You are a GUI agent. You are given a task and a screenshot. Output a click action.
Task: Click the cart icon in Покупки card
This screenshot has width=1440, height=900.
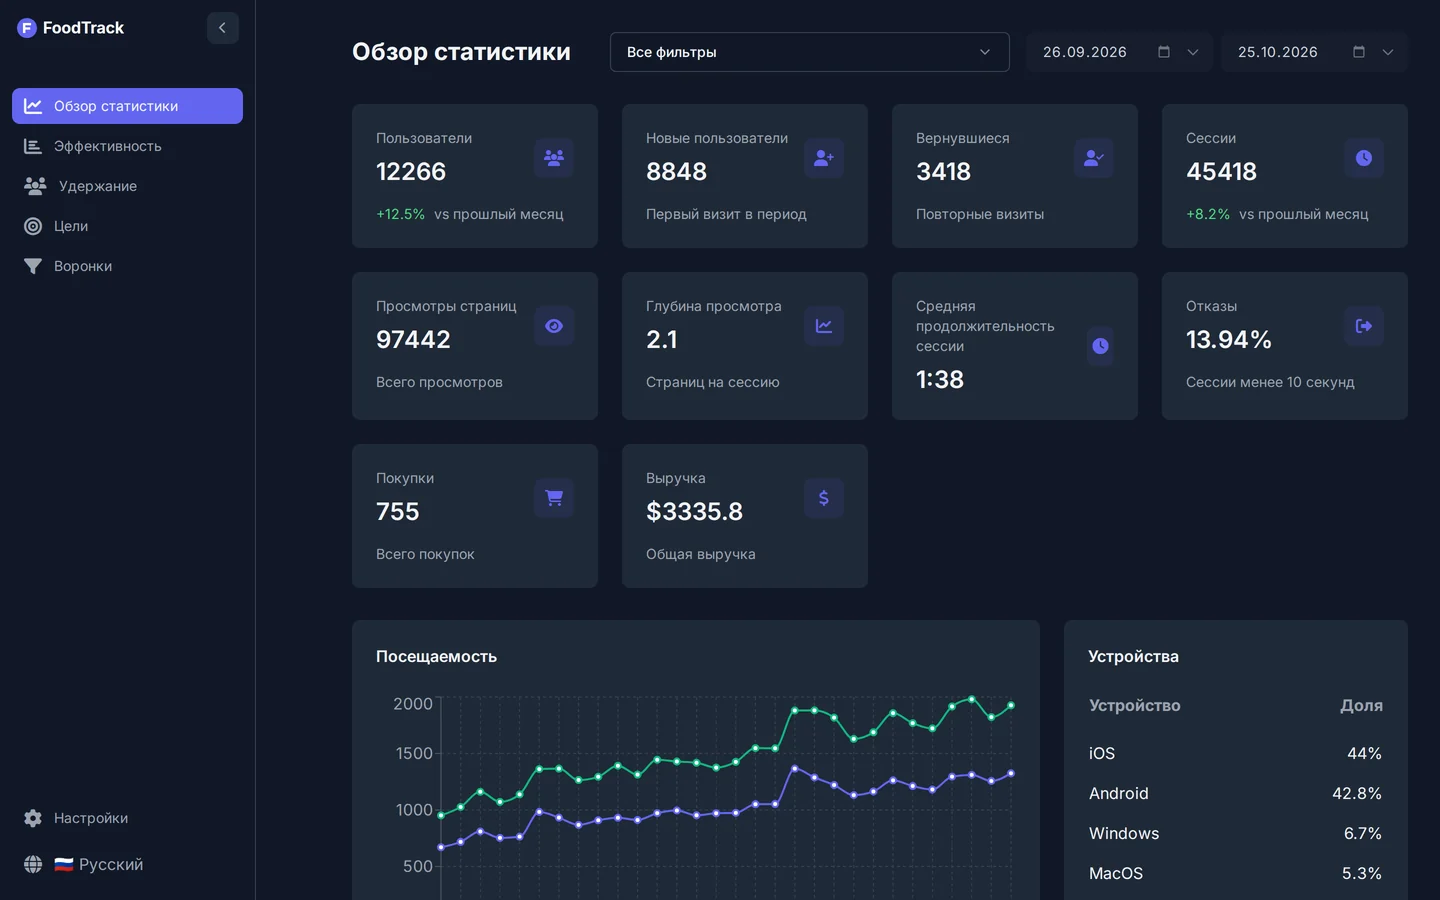click(x=554, y=498)
